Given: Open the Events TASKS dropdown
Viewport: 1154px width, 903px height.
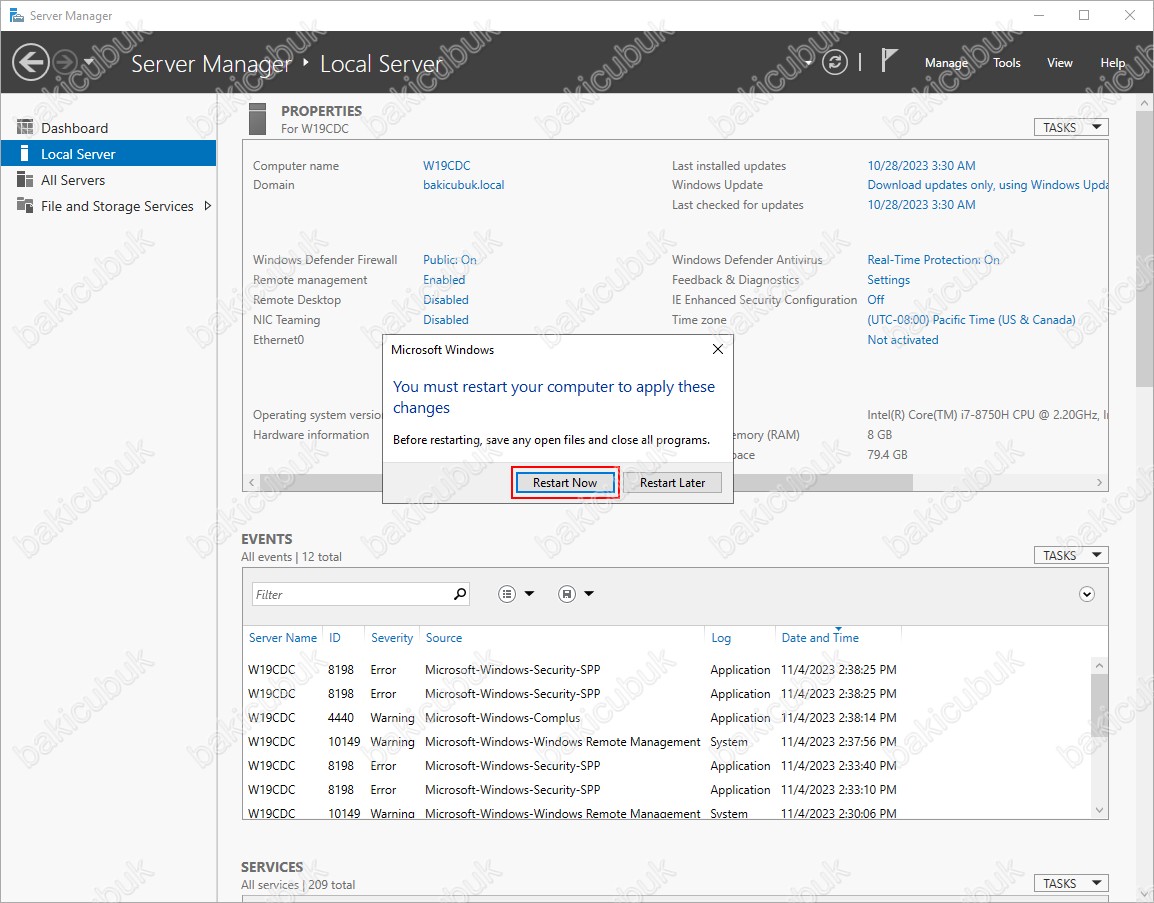Looking at the screenshot, I should coord(1071,556).
